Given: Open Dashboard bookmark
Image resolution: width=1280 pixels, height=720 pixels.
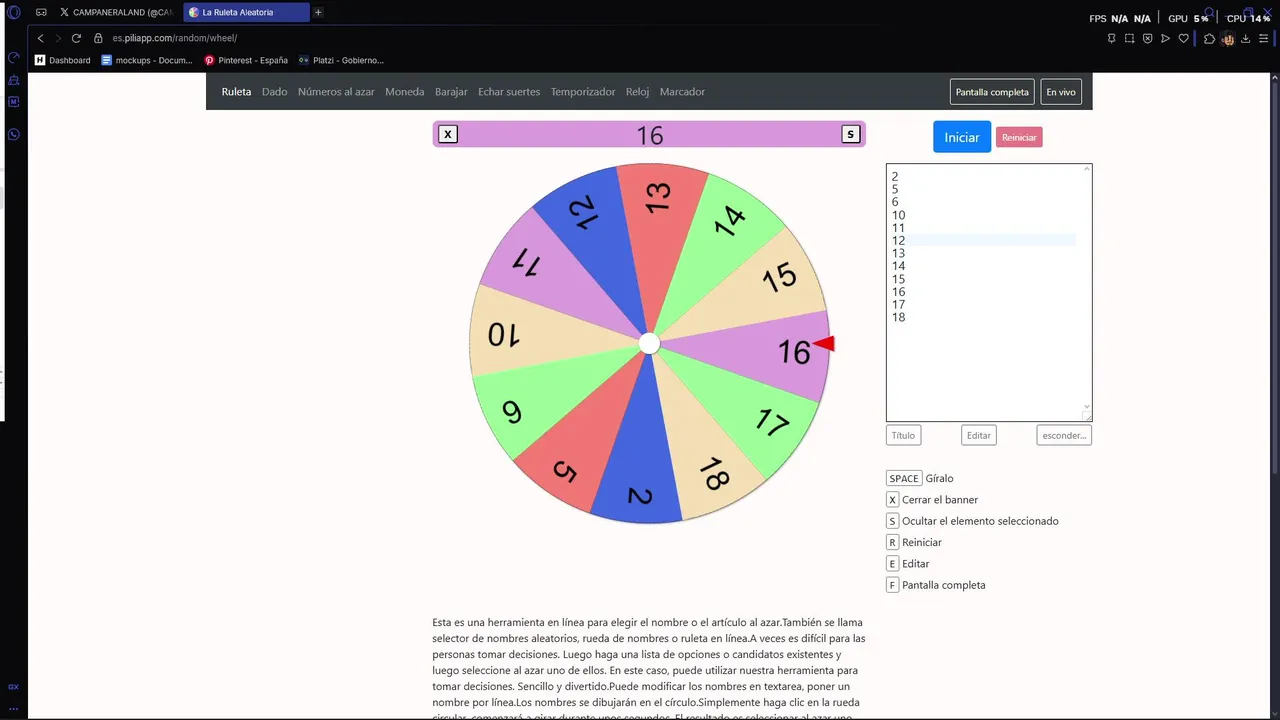Looking at the screenshot, I should (x=63, y=60).
